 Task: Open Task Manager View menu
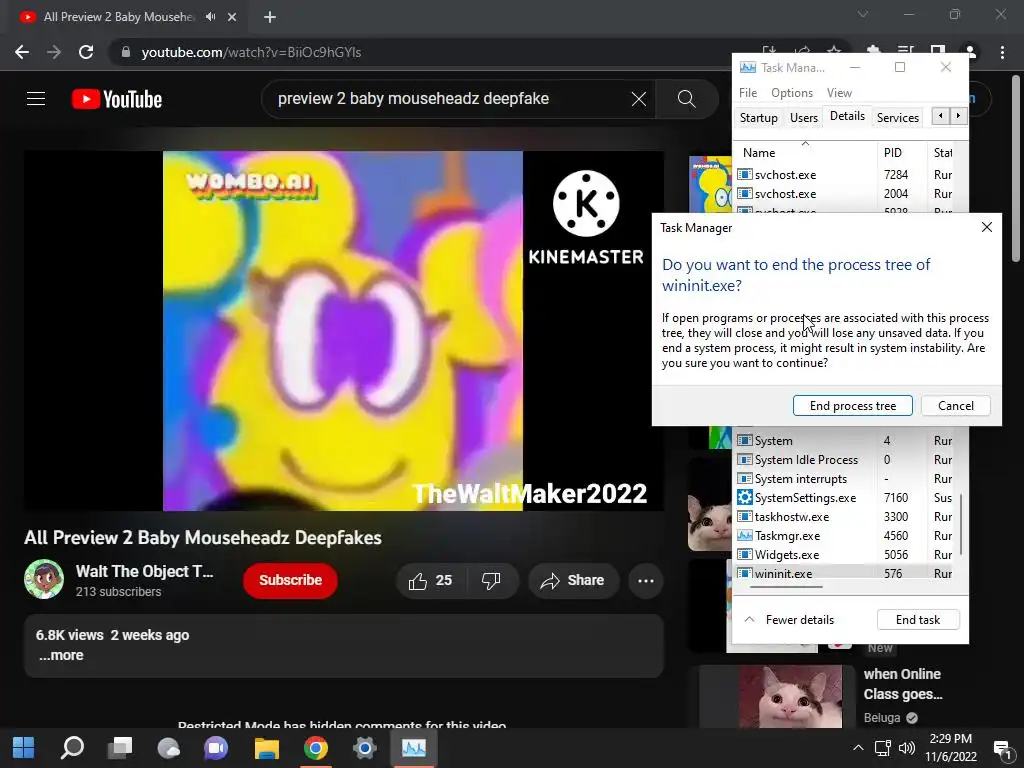point(839,93)
